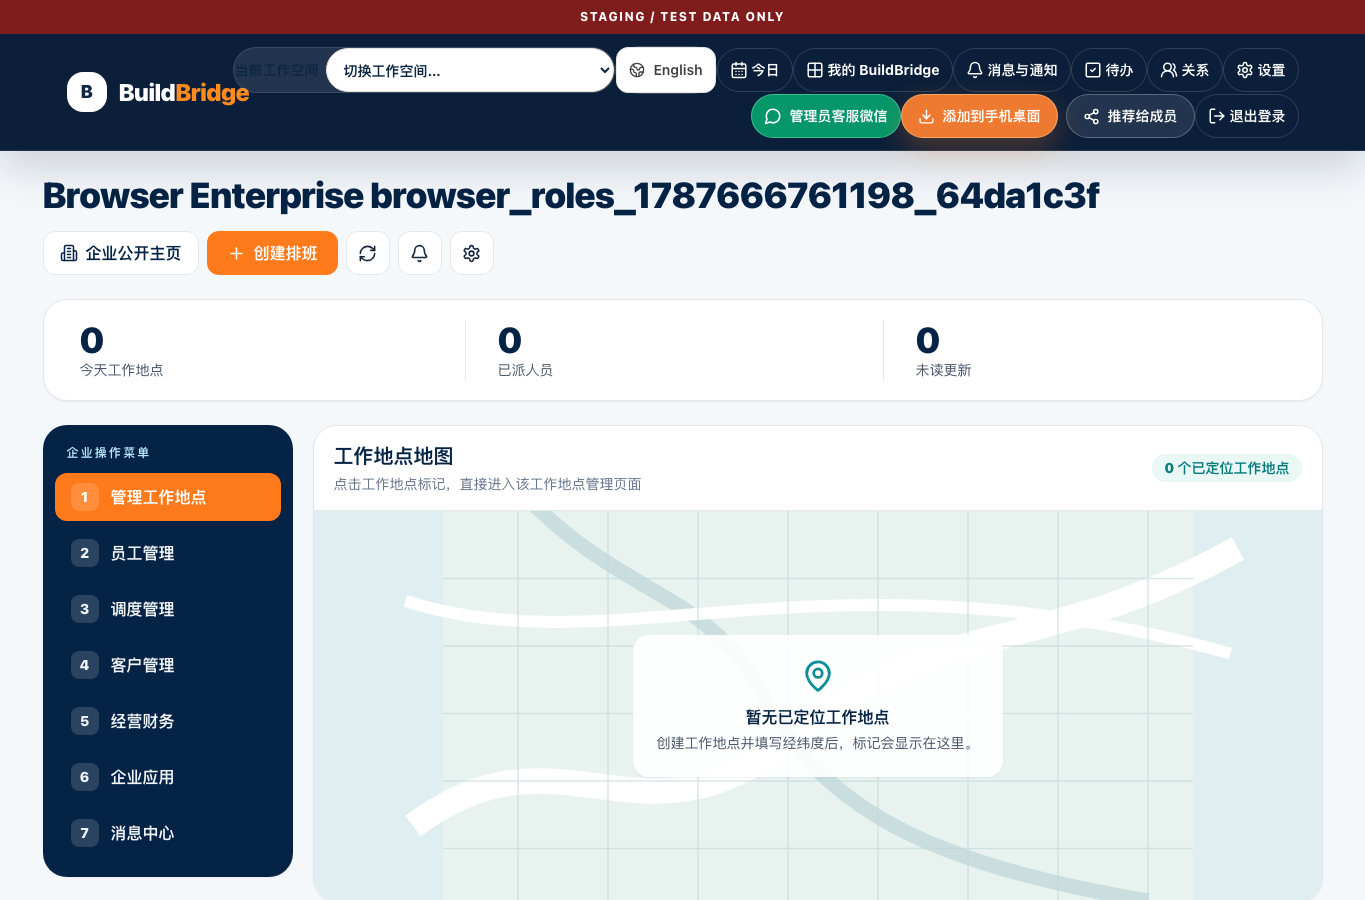Click the 创建排班 button
This screenshot has width=1365, height=900.
pos(272,253)
